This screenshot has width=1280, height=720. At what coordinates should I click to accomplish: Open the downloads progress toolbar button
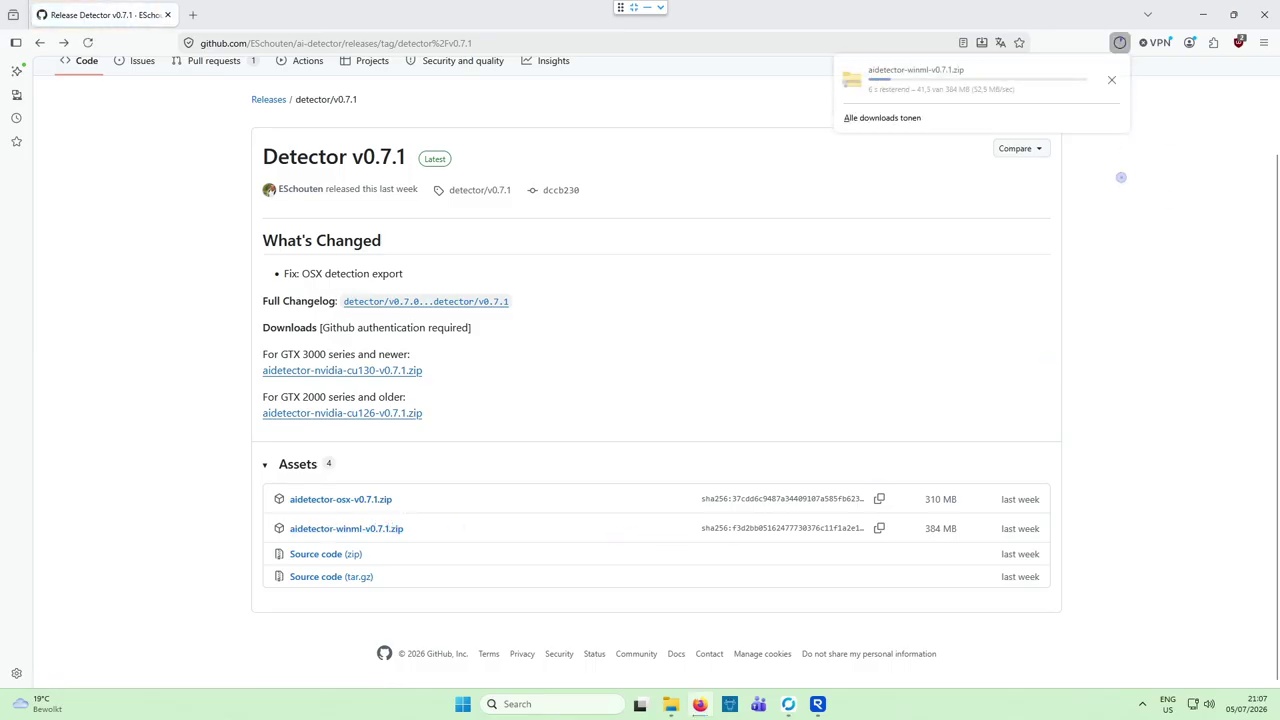[x=1120, y=43]
